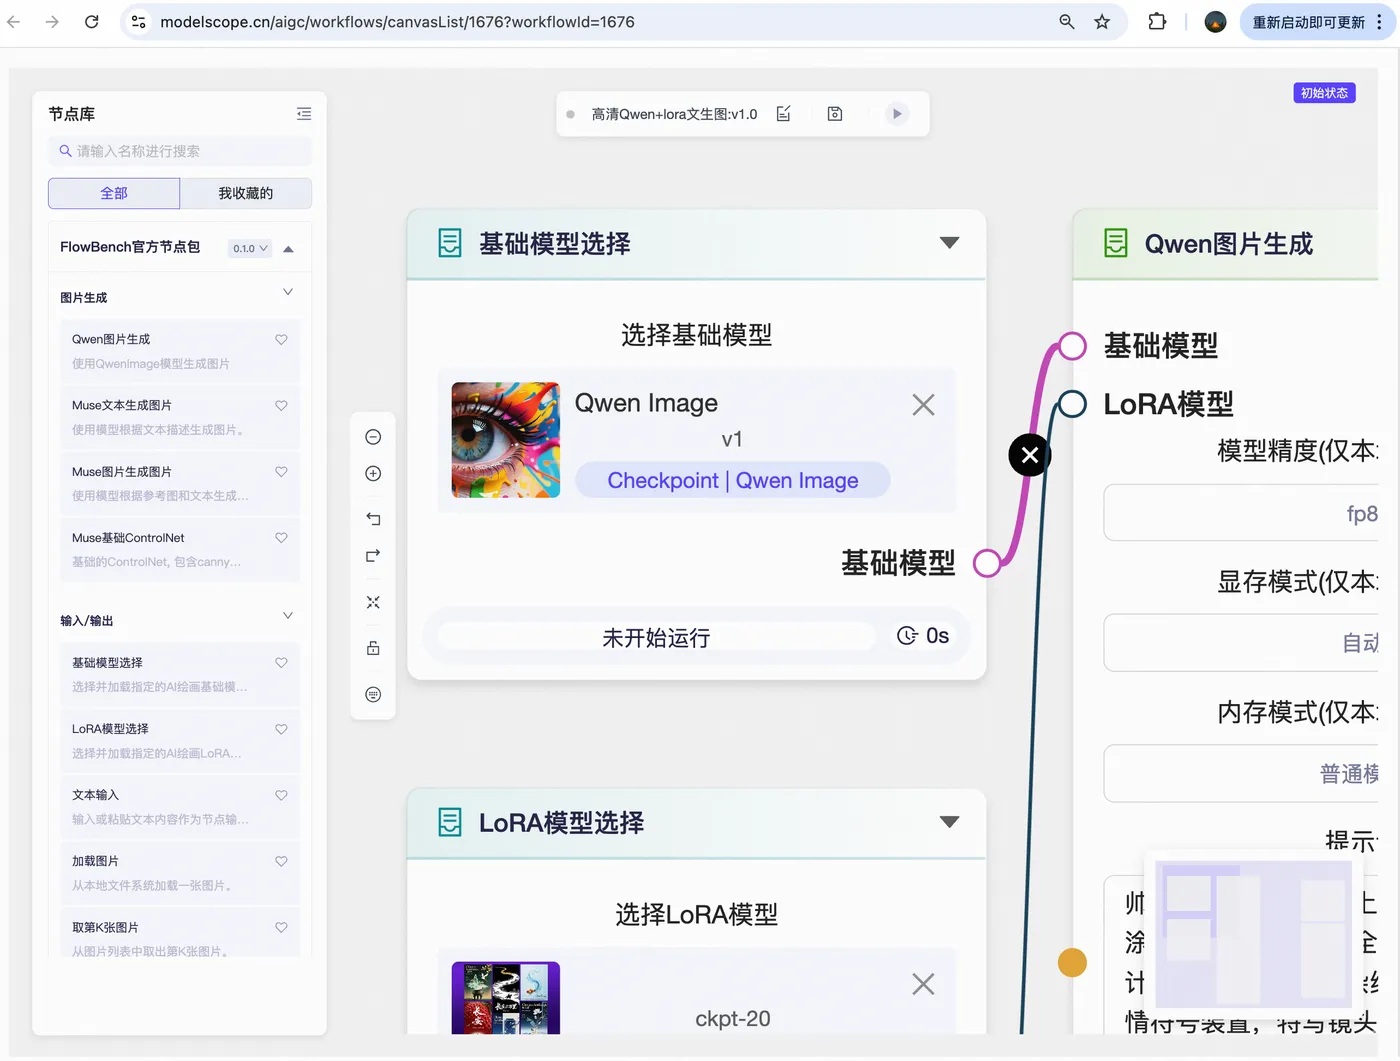This screenshot has width=1400, height=1061.
Task: Favorite the 加载图片 node
Action: point(281,861)
